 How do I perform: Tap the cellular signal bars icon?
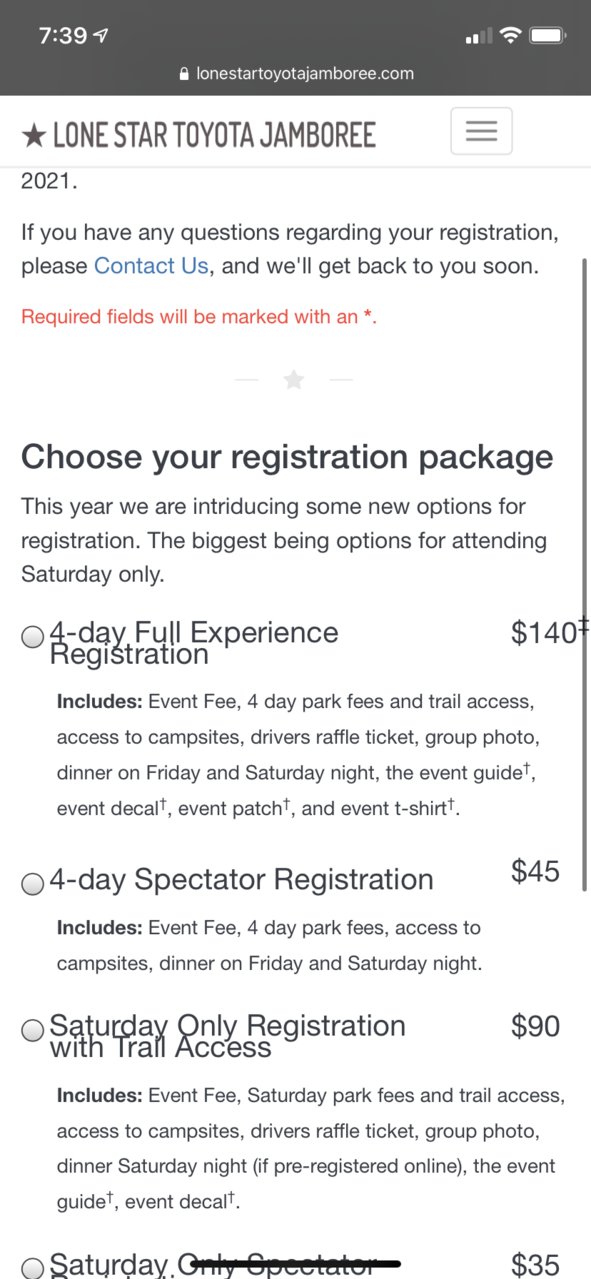(479, 37)
